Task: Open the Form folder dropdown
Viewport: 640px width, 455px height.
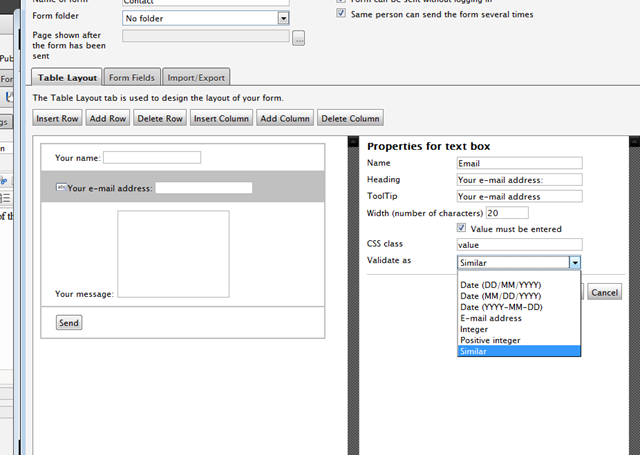Action: pyautogui.click(x=283, y=18)
